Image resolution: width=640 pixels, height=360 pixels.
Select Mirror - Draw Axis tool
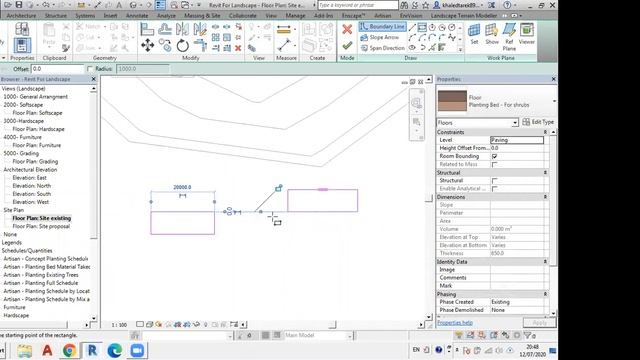[x=200, y=29]
